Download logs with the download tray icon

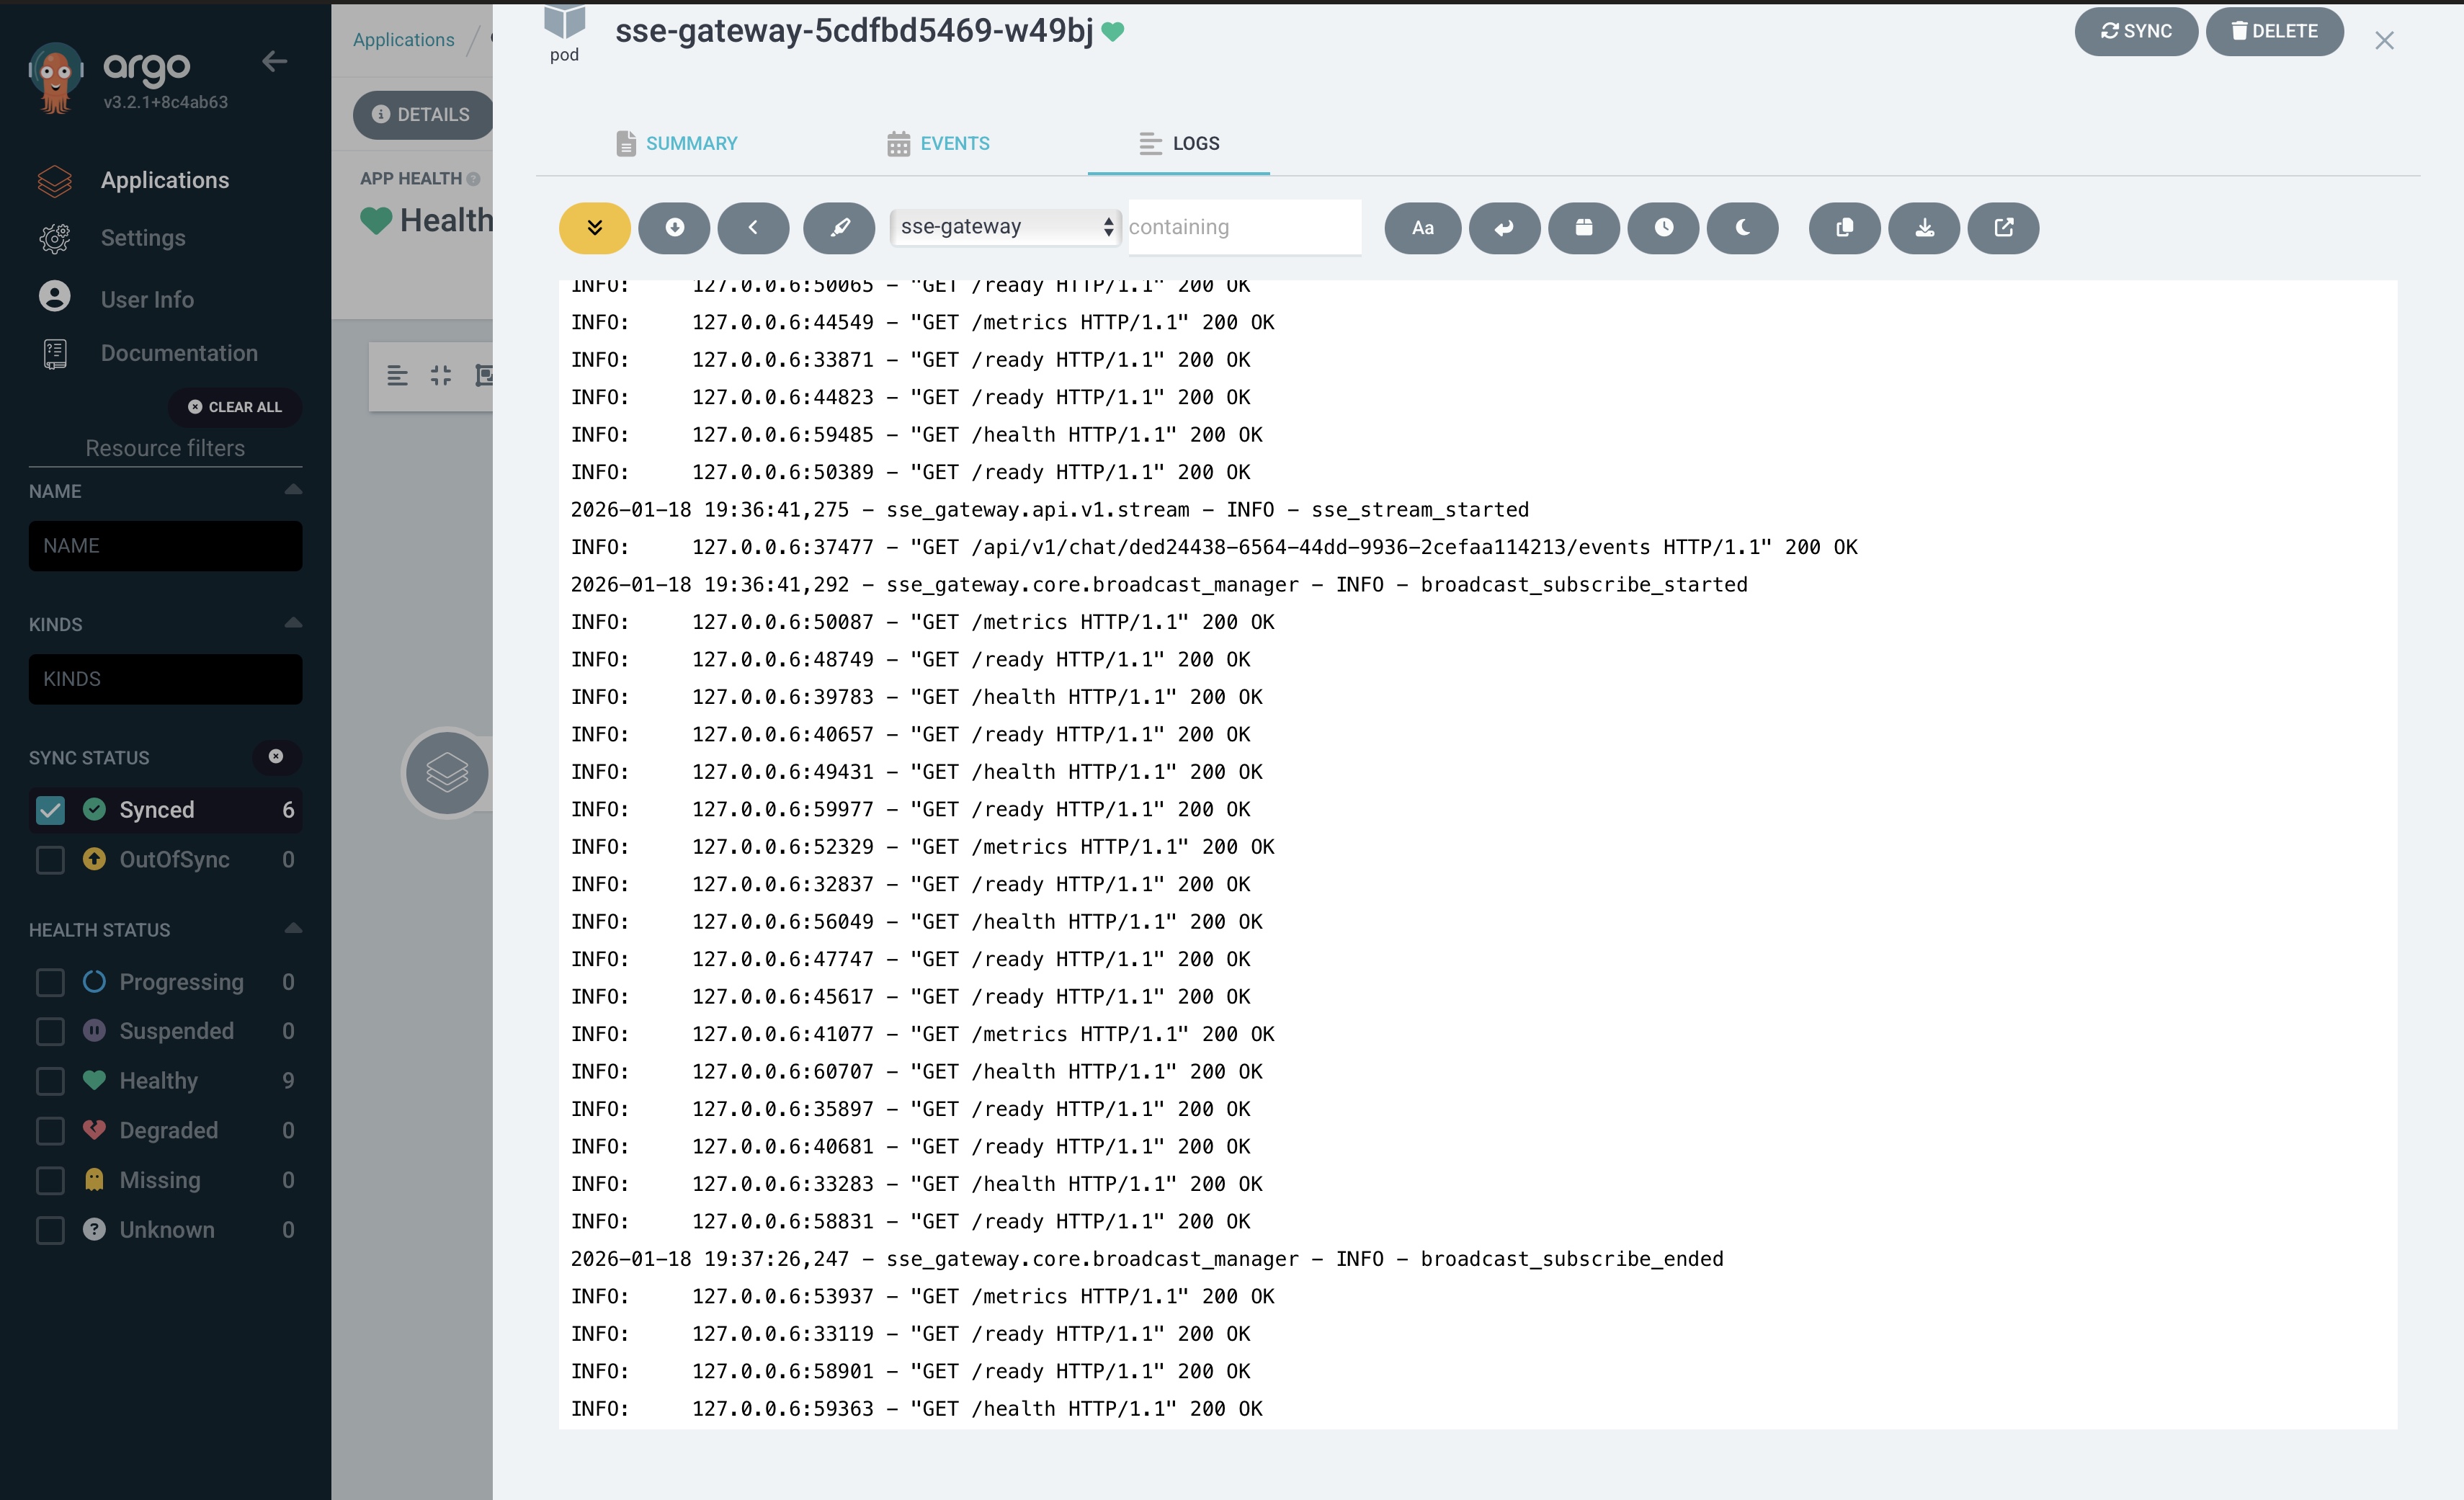1923,228
